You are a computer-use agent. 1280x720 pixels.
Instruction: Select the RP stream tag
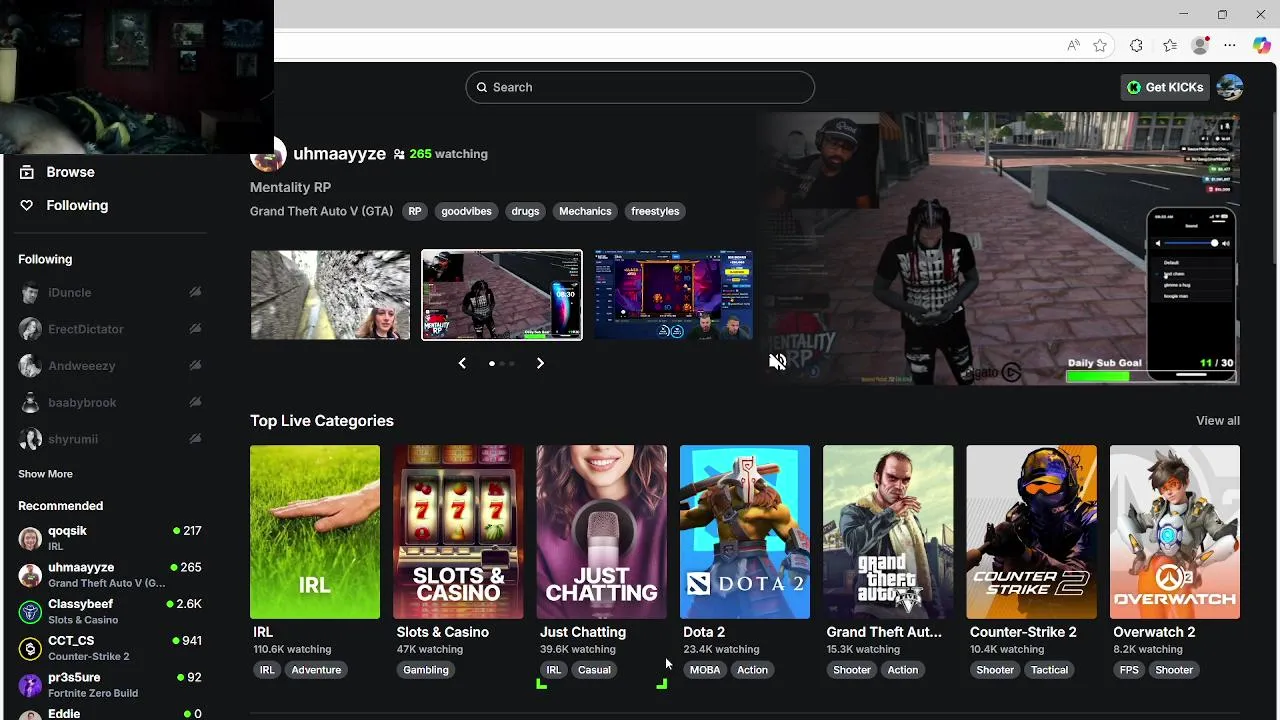pos(414,211)
